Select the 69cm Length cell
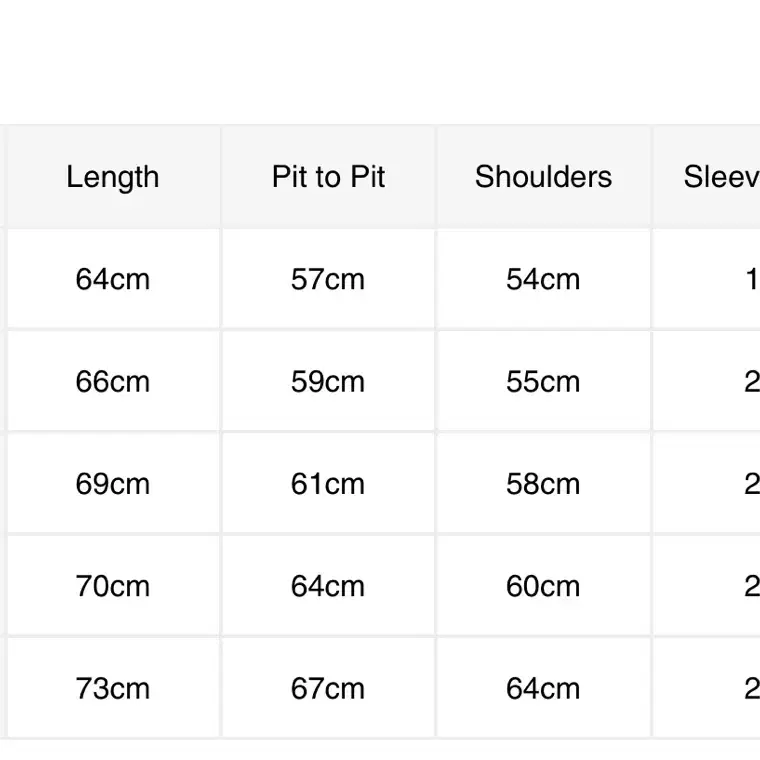 (113, 484)
